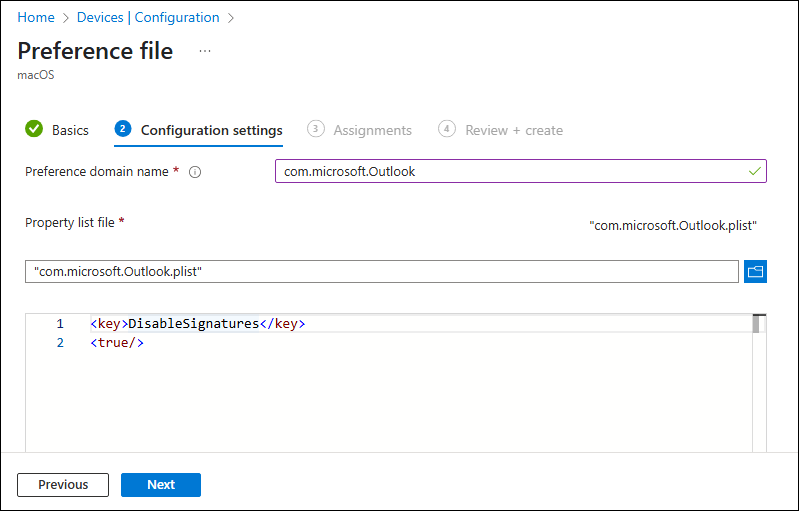Open the info tooltip for Preference domain name
The image size is (799, 511).
[195, 172]
